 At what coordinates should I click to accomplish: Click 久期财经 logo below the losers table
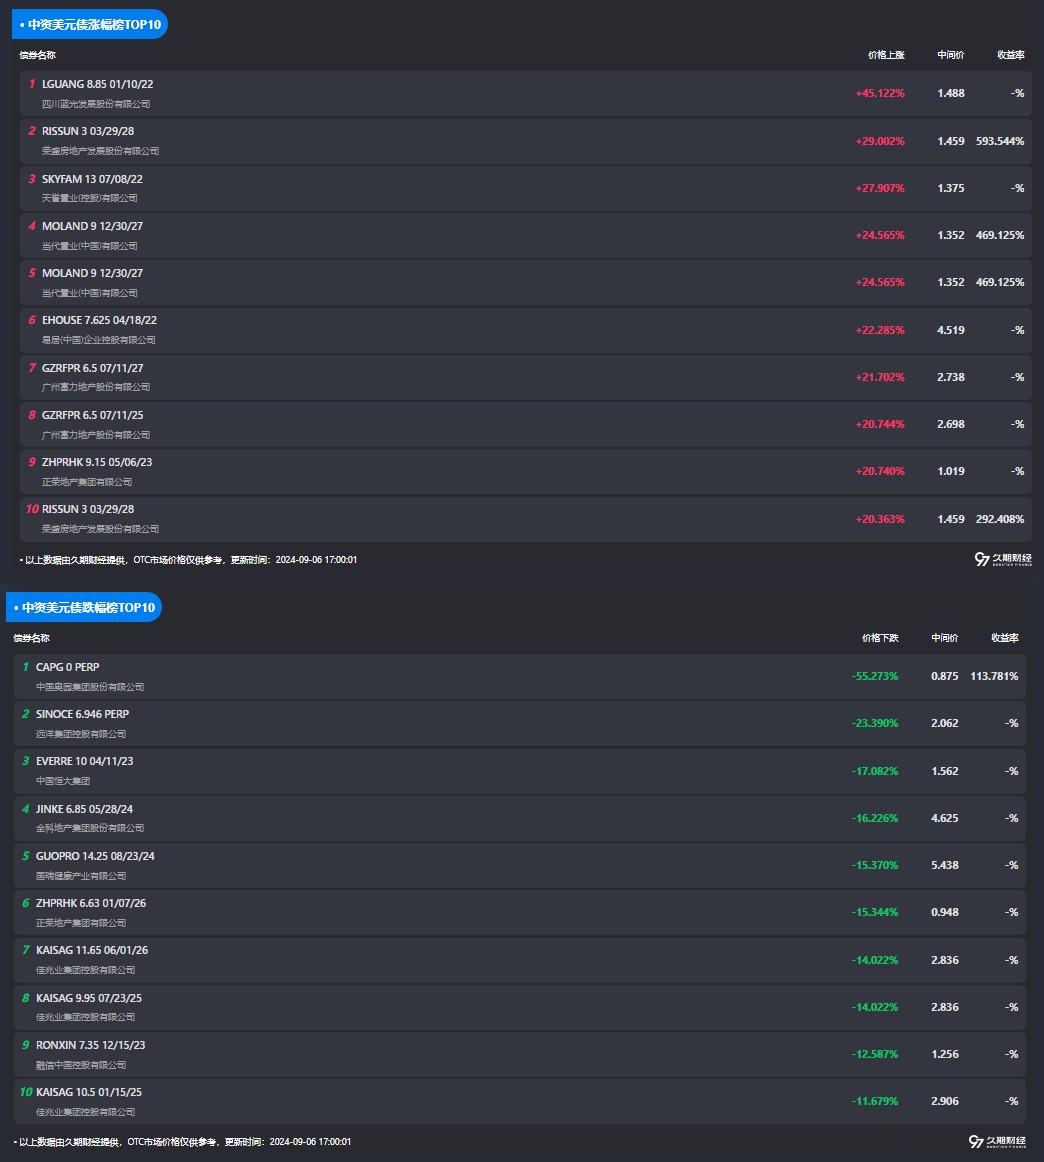pyautogui.click(x=996, y=1141)
